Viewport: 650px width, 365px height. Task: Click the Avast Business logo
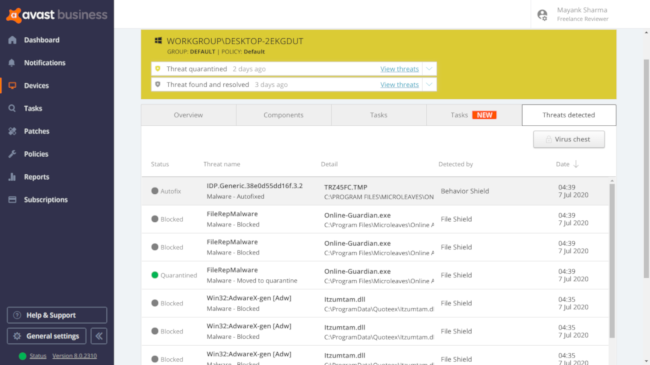pyautogui.click(x=57, y=15)
